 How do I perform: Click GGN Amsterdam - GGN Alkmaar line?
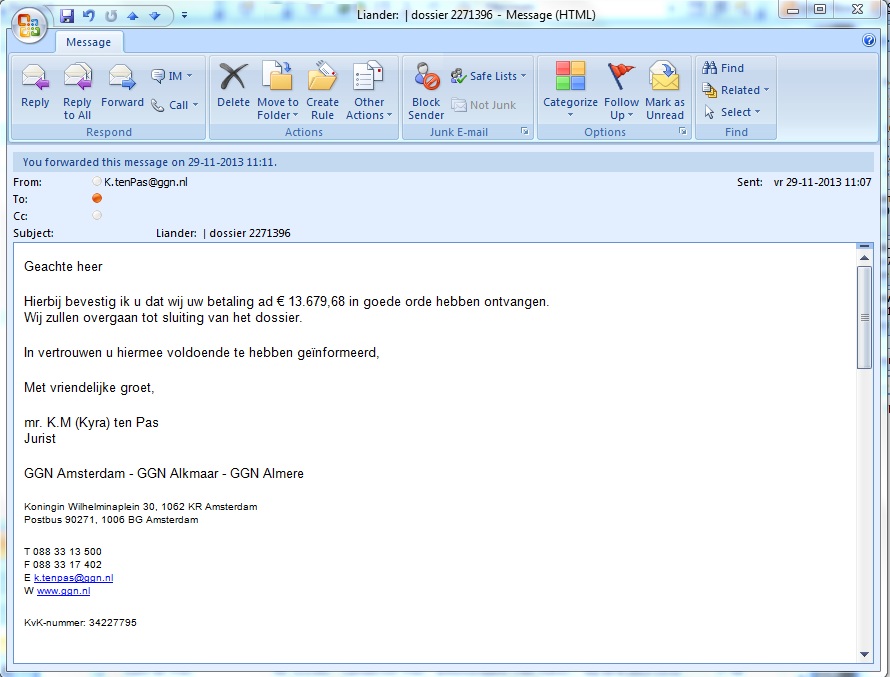point(163,474)
